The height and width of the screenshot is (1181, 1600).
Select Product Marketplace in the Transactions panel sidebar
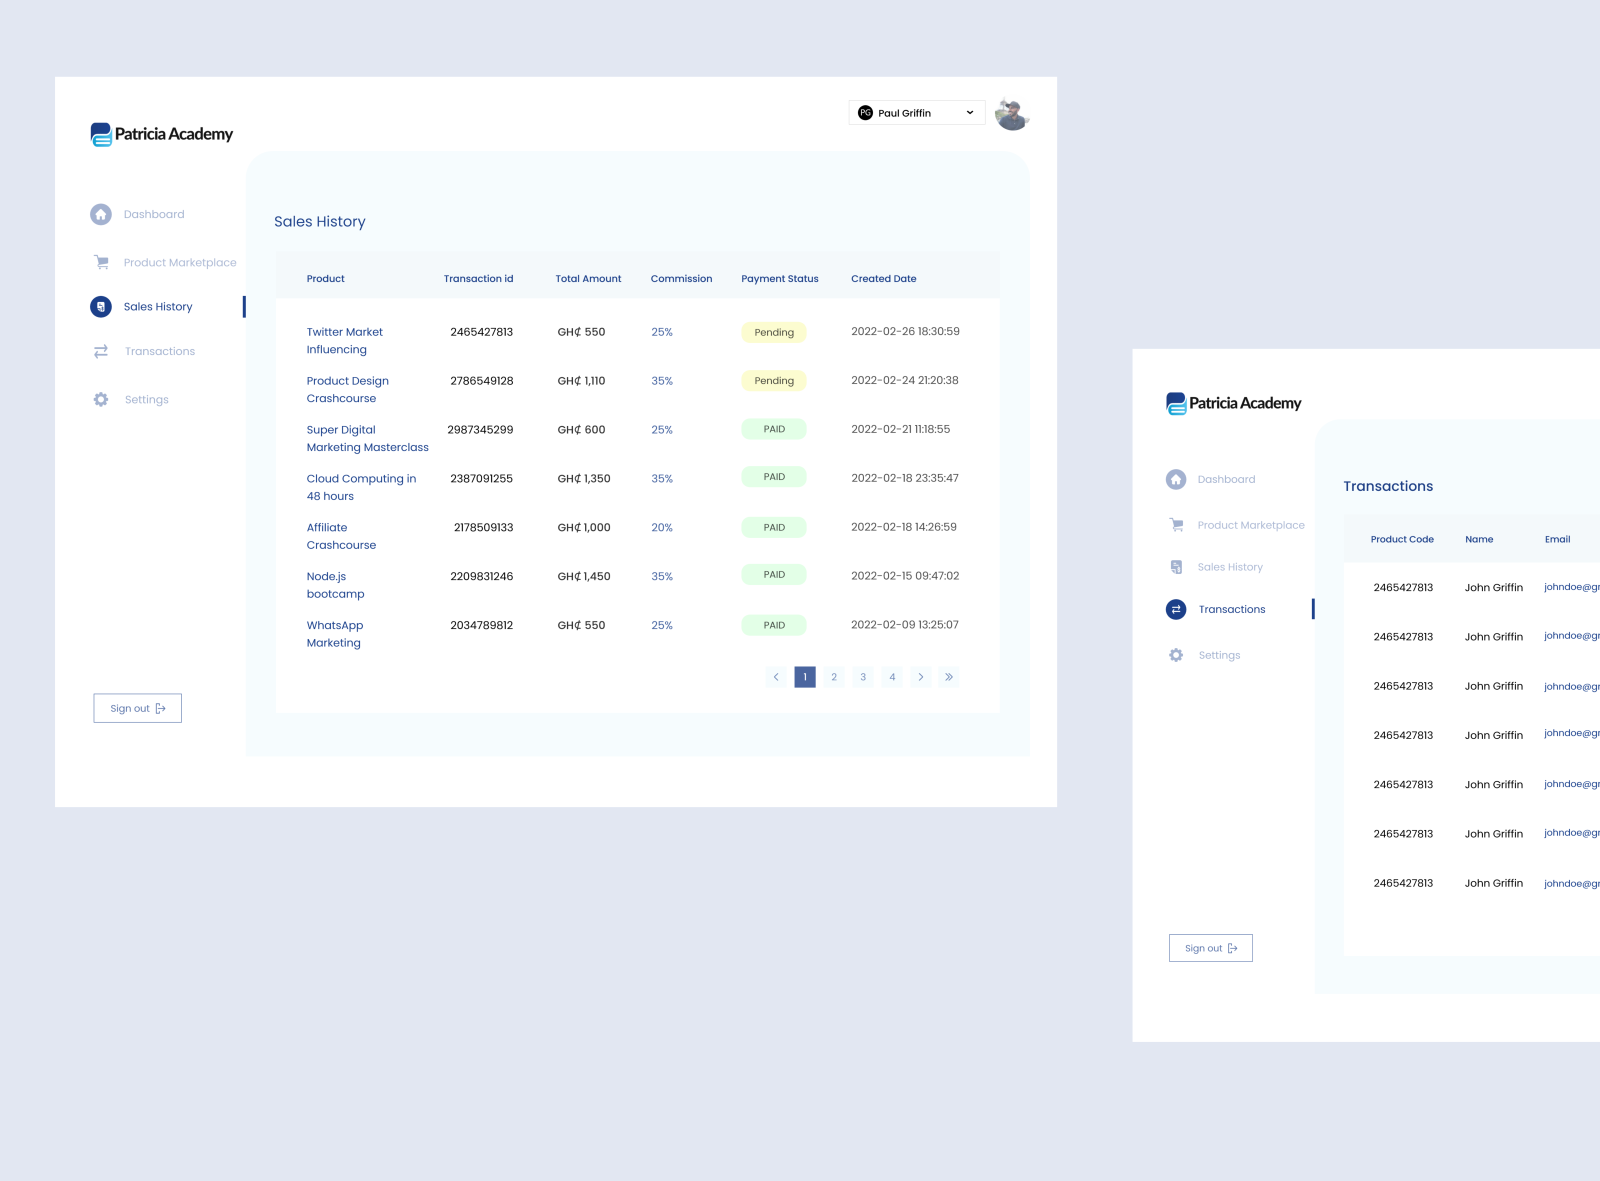pos(1251,525)
